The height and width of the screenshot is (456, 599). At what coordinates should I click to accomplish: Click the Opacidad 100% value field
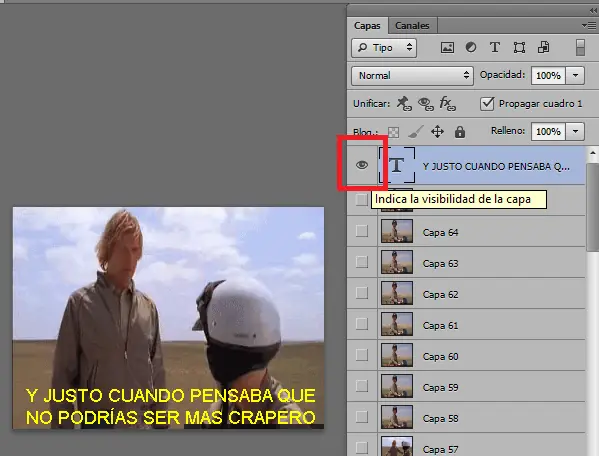click(549, 75)
